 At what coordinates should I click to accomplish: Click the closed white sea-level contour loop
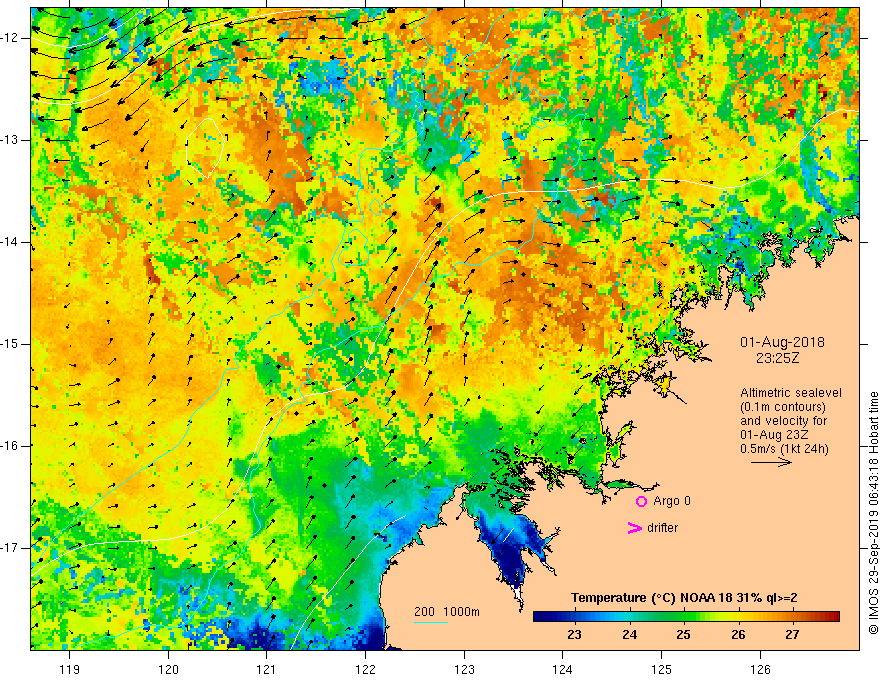[x=205, y=148]
